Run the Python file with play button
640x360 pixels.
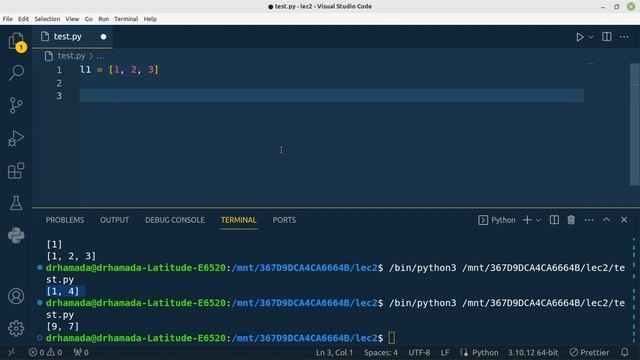pyautogui.click(x=579, y=37)
